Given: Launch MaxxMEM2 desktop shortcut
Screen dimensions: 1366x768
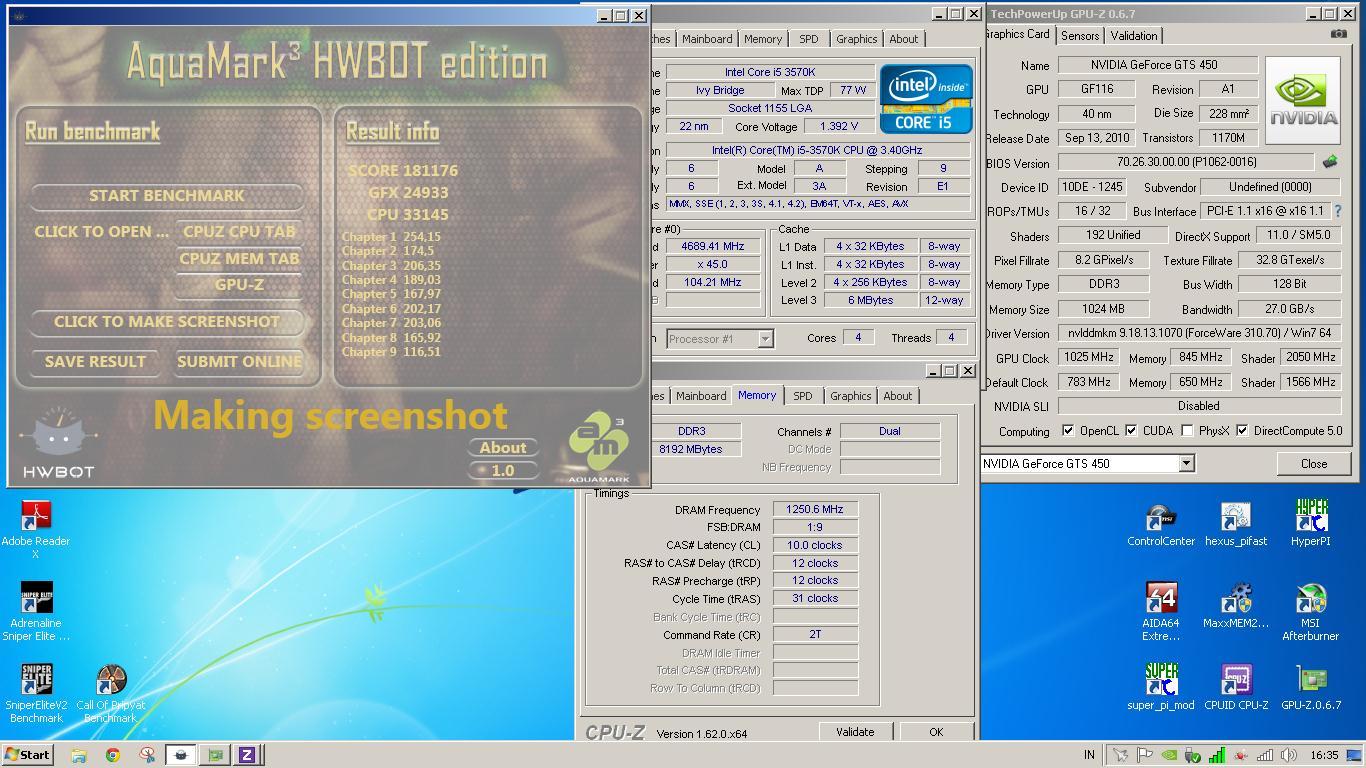Looking at the screenshot, I should [x=1236, y=606].
